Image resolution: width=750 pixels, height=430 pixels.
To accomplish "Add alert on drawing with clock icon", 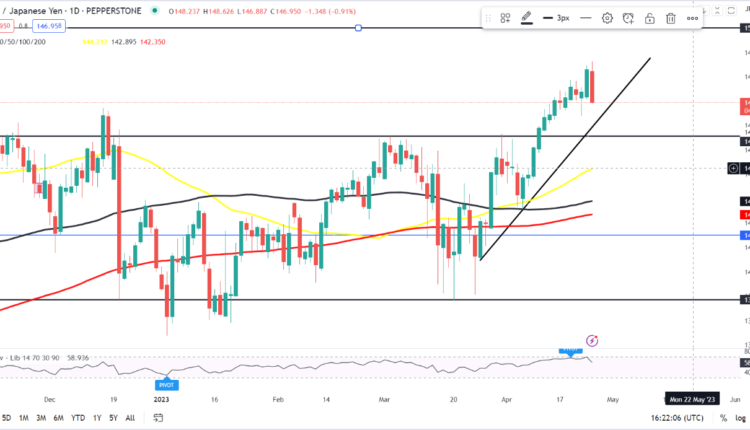I will 628,18.
